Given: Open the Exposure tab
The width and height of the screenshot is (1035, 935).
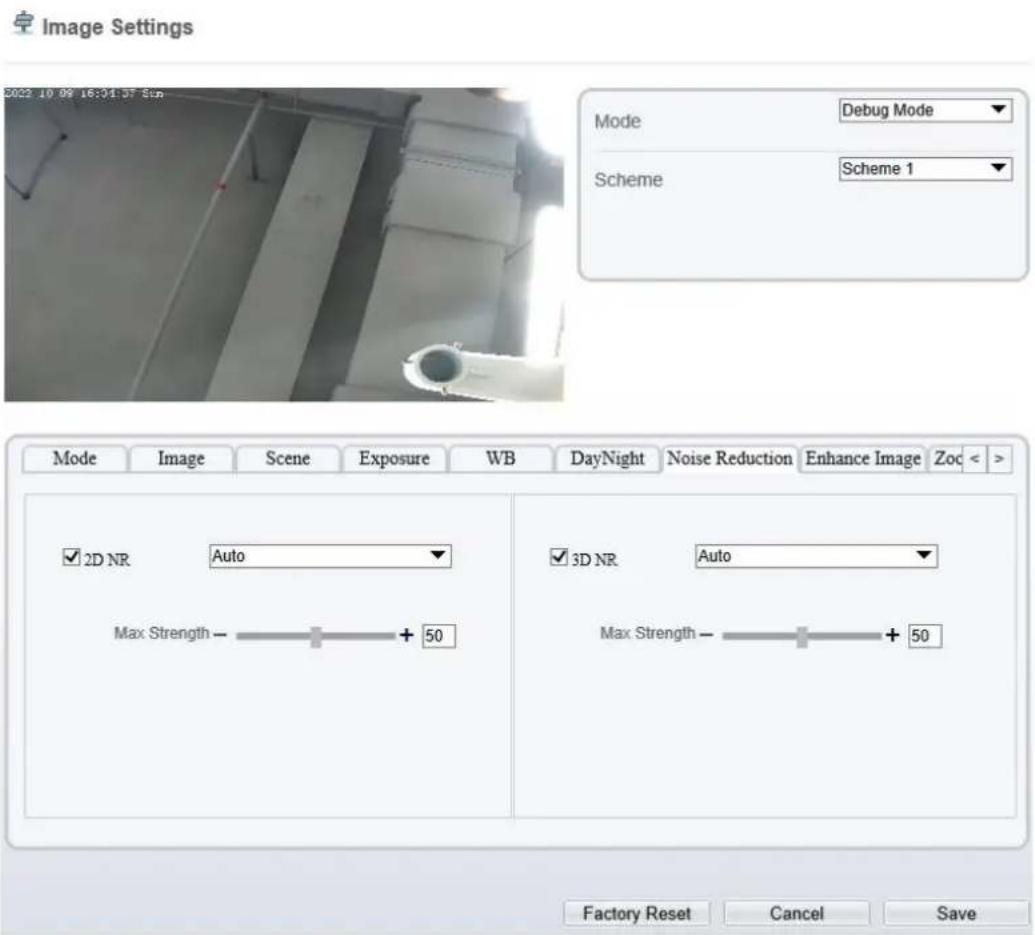Looking at the screenshot, I should point(394,459).
